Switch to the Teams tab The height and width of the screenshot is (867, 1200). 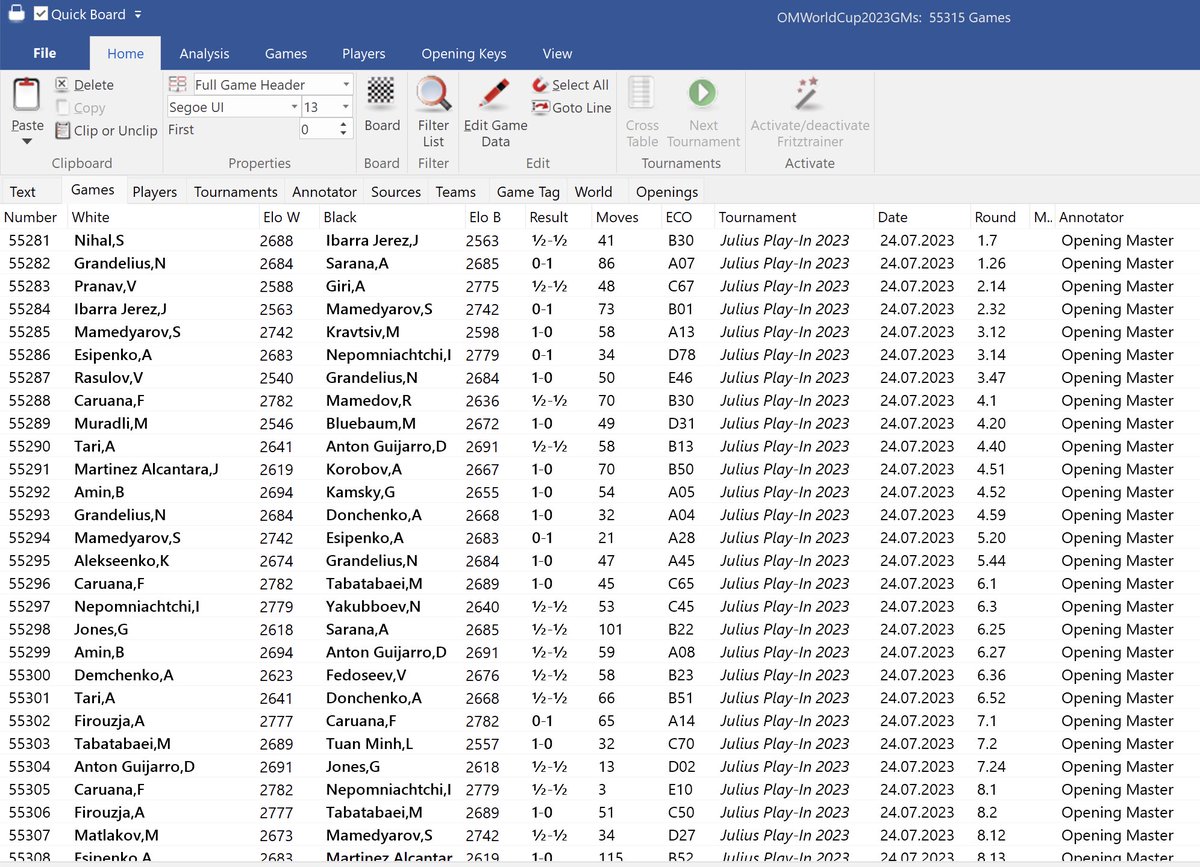[456, 192]
